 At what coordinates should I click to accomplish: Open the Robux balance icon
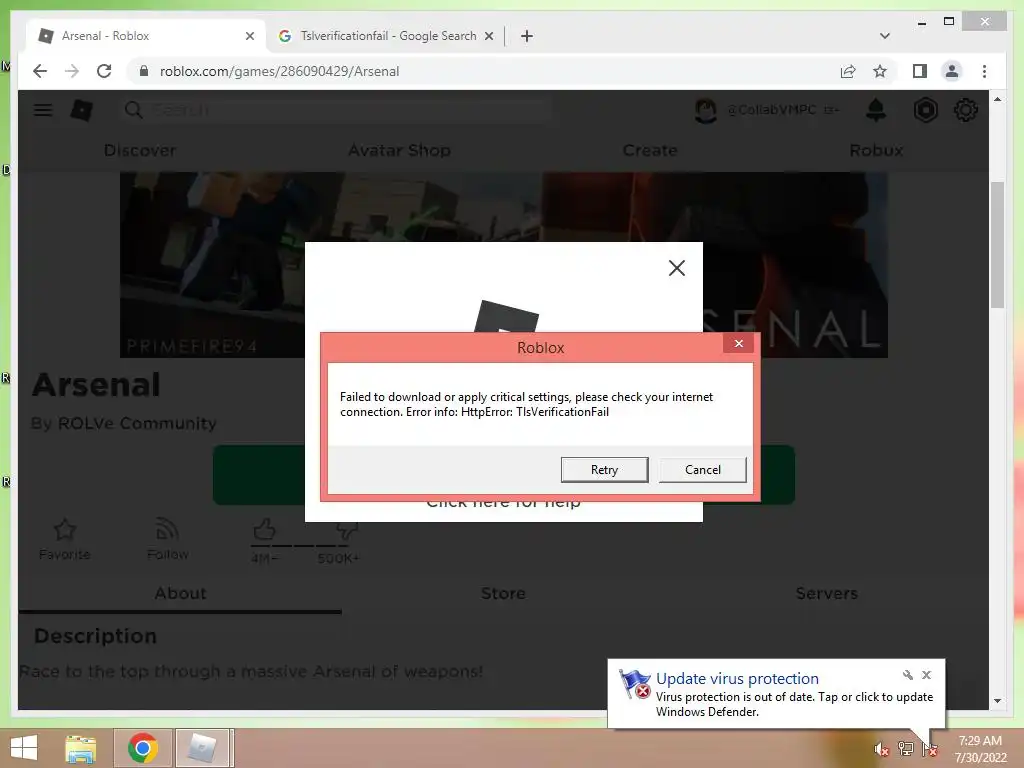tap(925, 110)
